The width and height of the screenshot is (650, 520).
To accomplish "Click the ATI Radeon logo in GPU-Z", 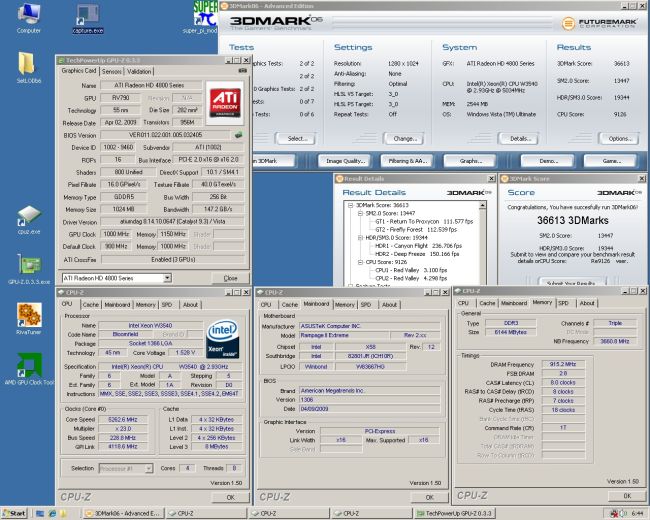I will pyautogui.click(x=224, y=103).
